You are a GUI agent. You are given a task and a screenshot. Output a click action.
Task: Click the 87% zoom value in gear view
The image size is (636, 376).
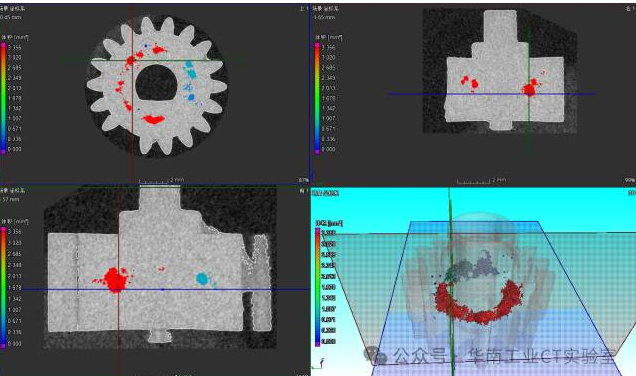click(x=303, y=180)
